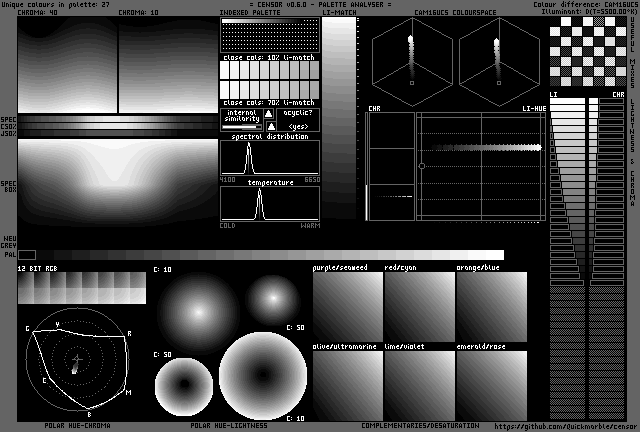Click the olive/ultramarine label
640x432 pixels.
[x=344, y=347]
